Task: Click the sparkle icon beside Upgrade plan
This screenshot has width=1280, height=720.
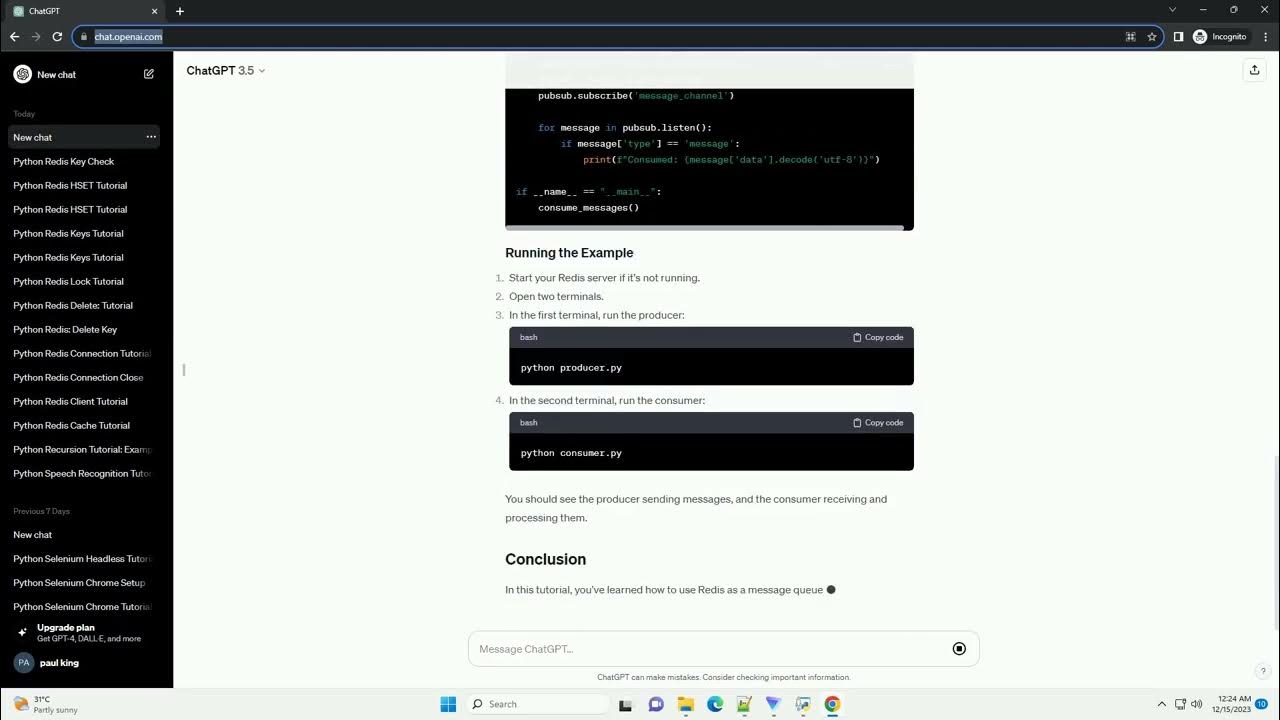Action: pyautogui.click(x=22, y=632)
